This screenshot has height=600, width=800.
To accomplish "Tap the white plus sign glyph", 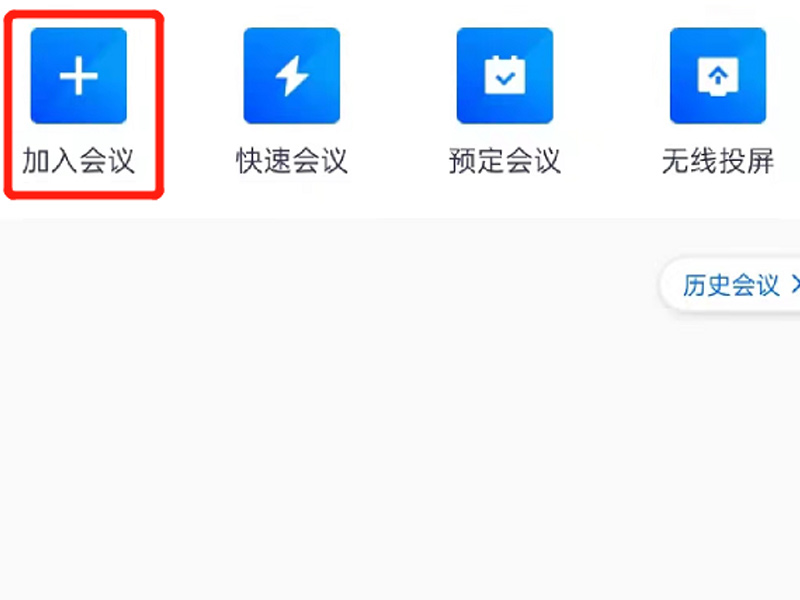I will (79, 76).
